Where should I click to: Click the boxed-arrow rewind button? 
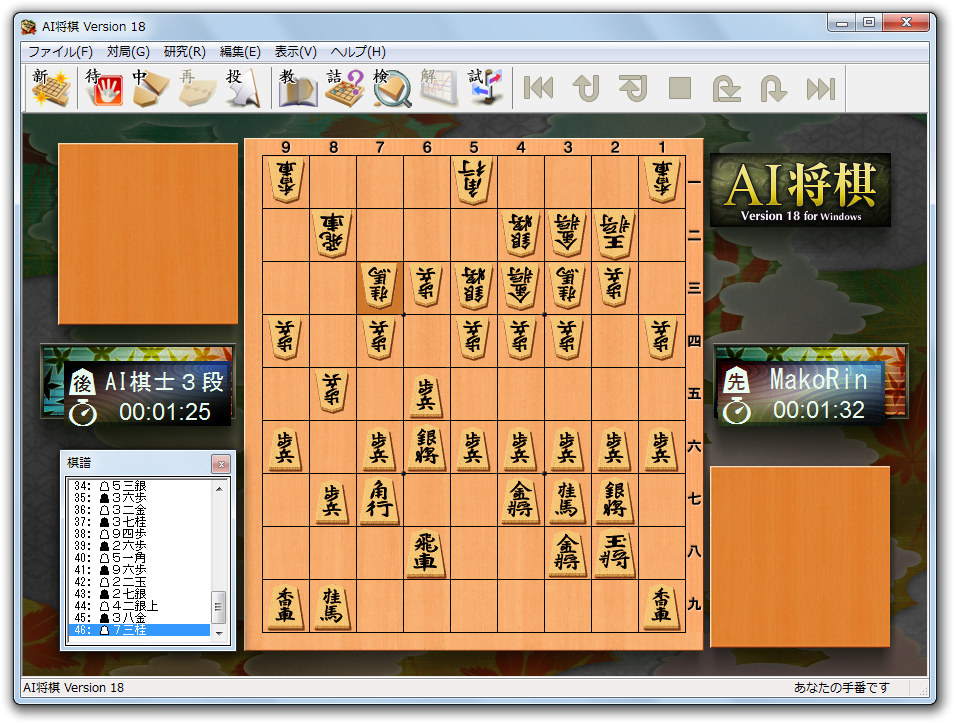(x=633, y=88)
